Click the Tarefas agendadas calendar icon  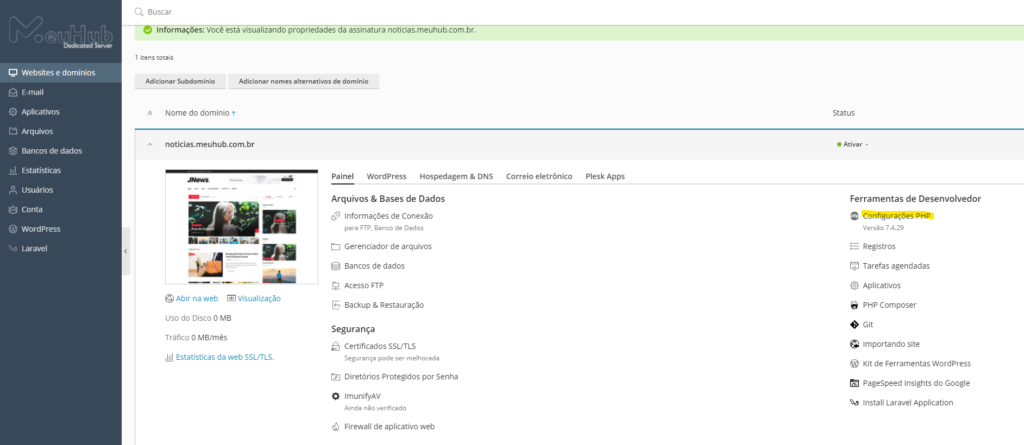tap(854, 266)
